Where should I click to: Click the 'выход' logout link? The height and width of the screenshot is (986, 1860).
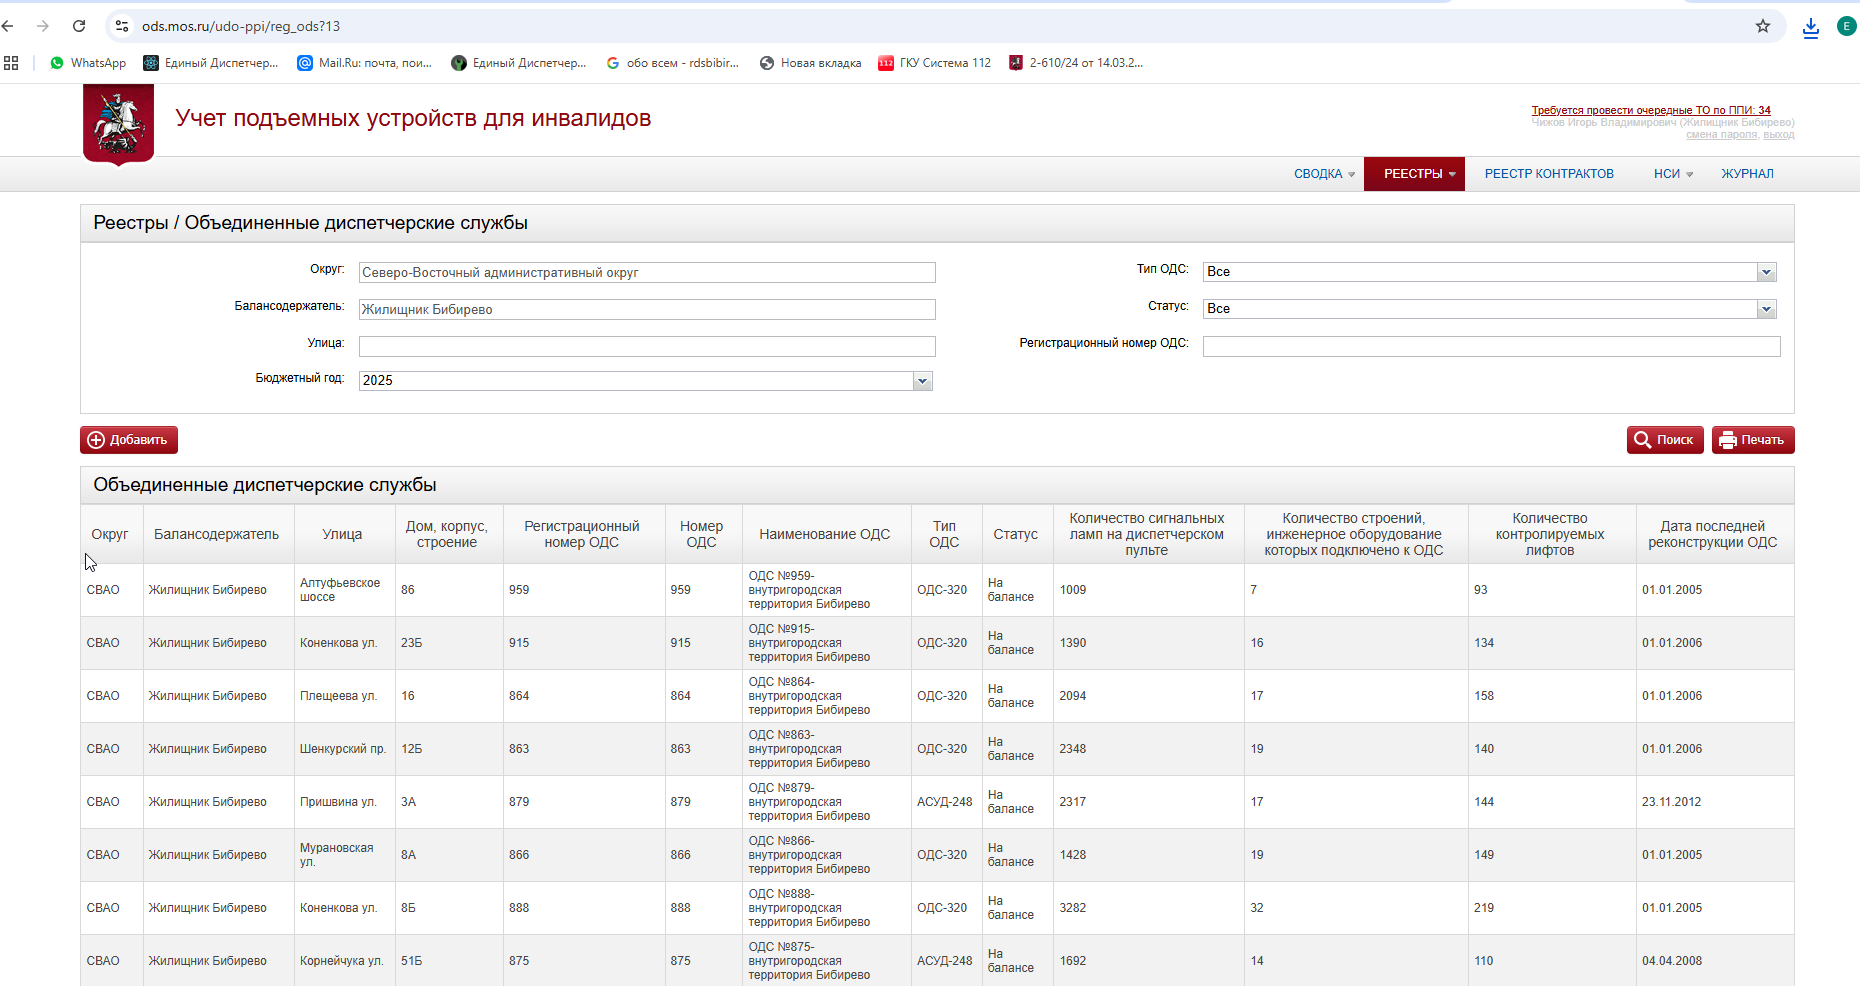[1779, 135]
